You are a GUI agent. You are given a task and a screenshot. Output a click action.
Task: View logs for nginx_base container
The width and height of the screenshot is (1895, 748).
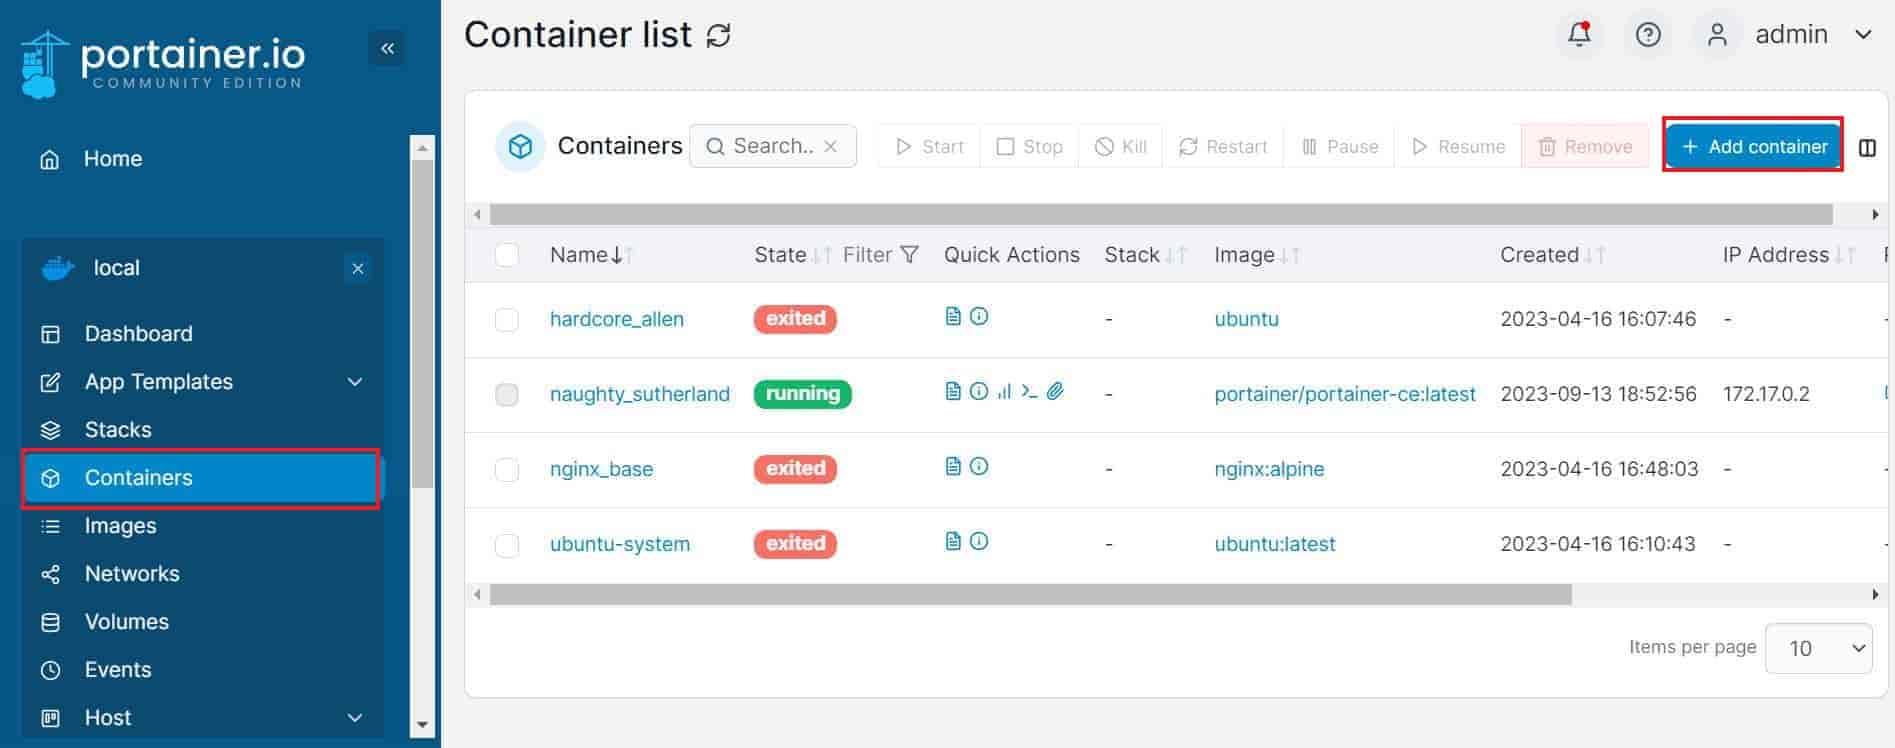(953, 466)
